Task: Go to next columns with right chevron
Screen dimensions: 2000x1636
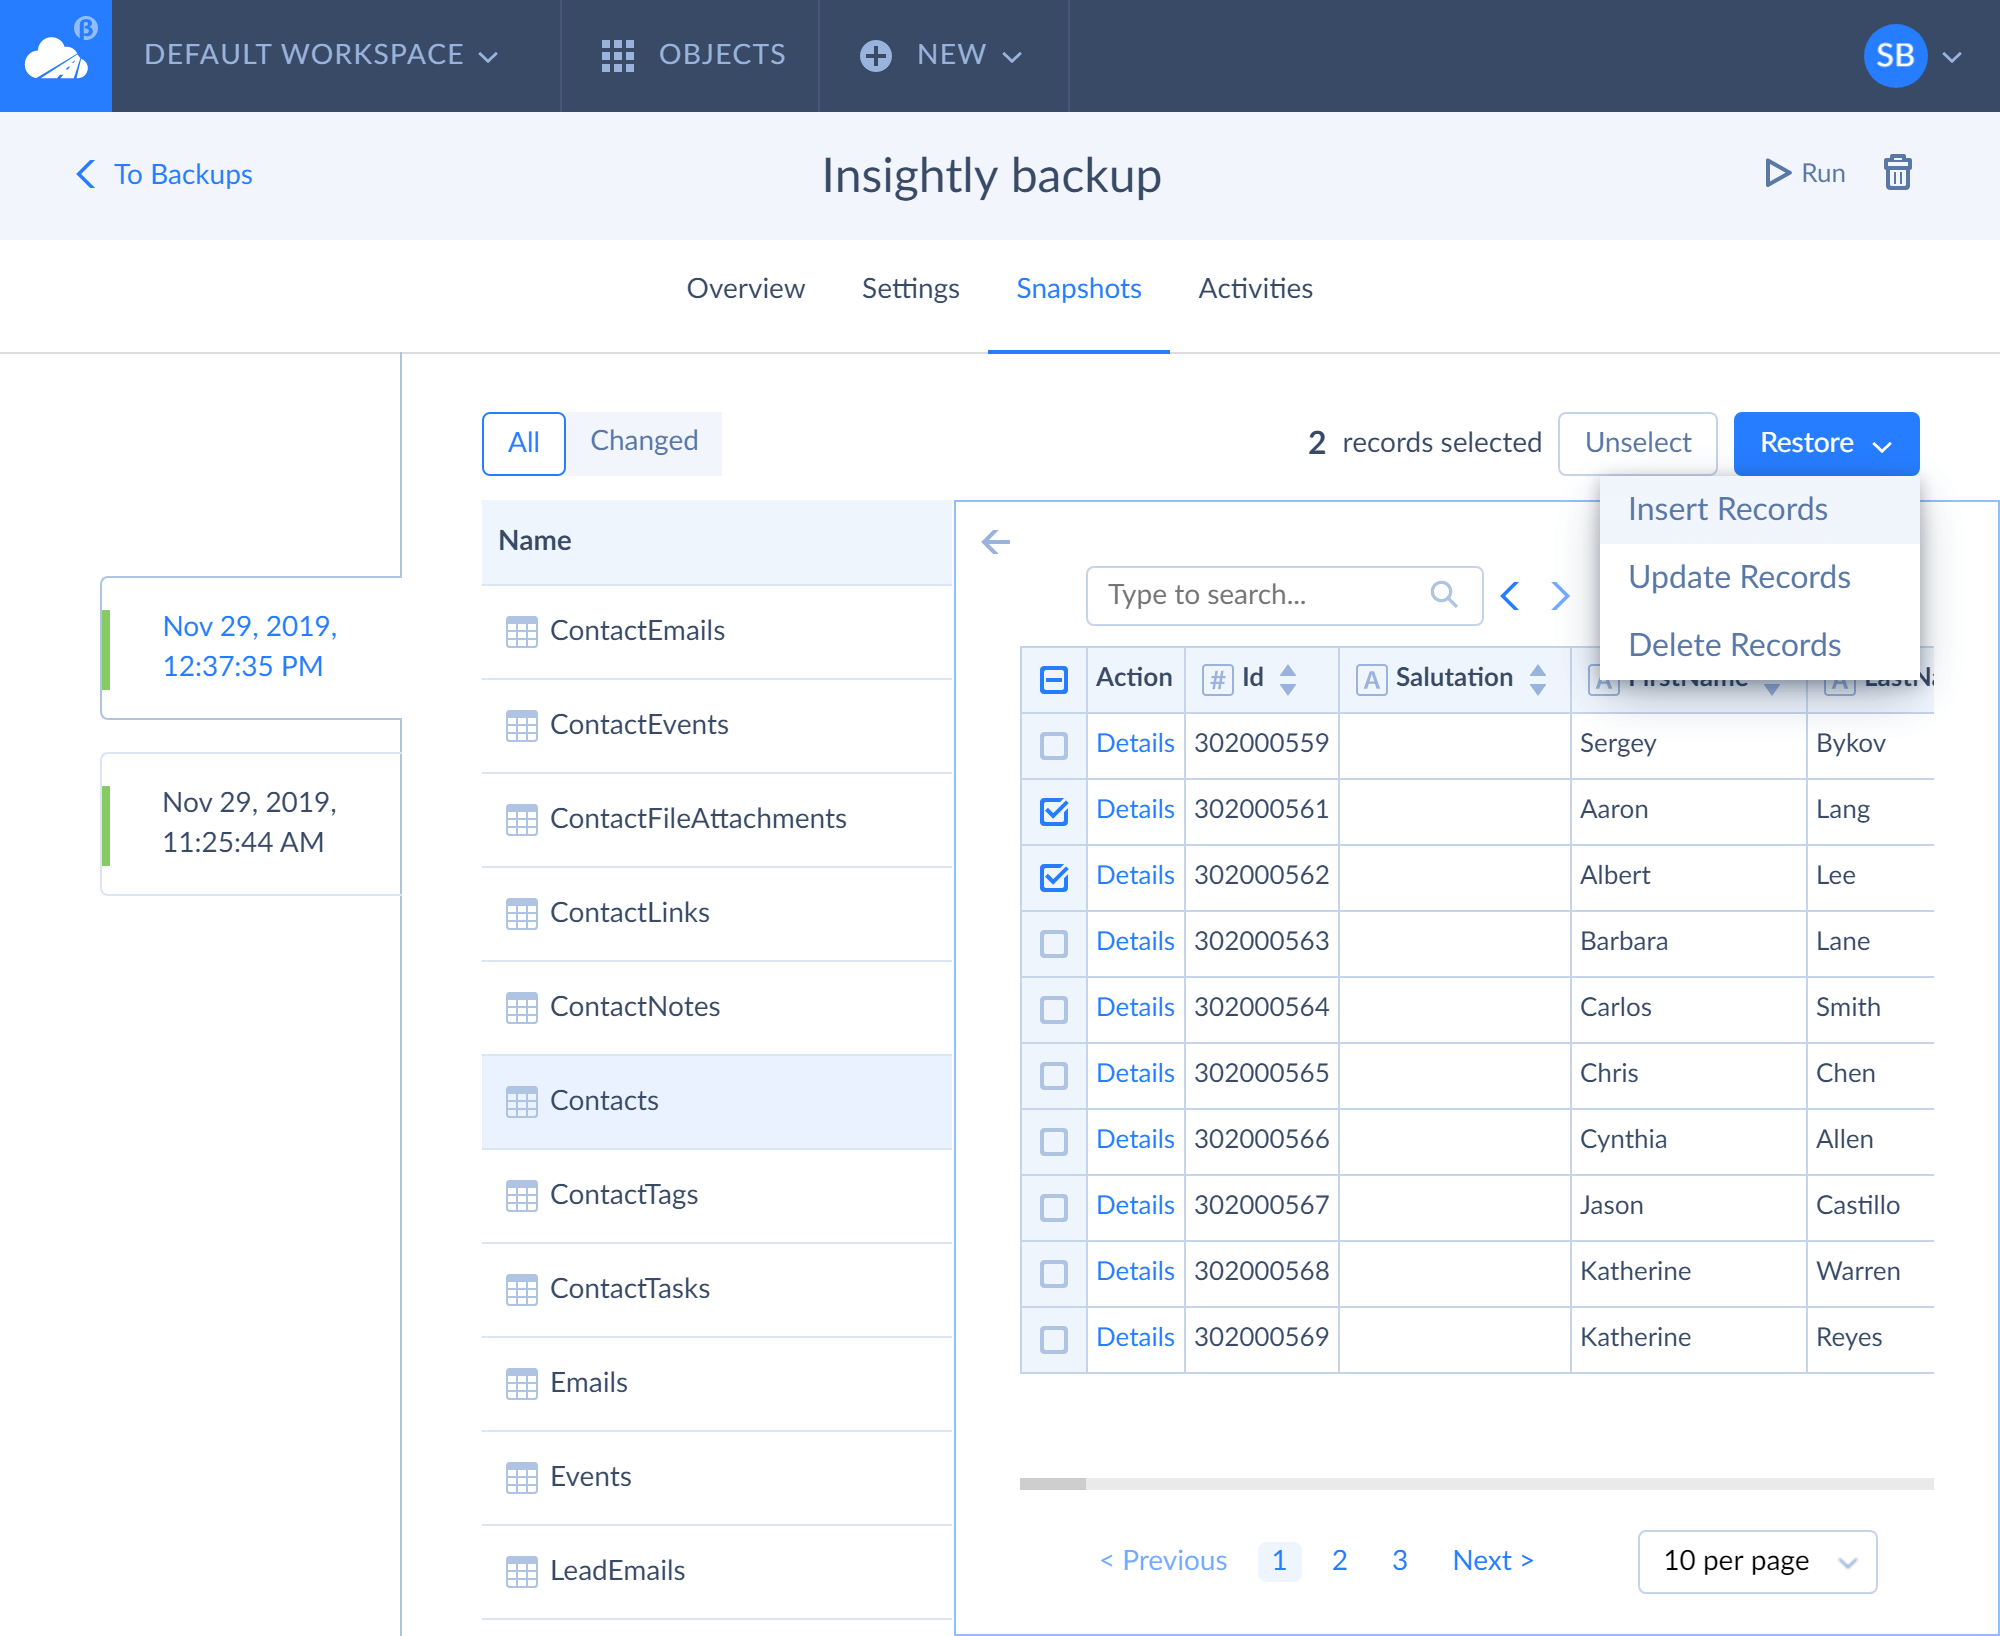Action: click(1560, 596)
